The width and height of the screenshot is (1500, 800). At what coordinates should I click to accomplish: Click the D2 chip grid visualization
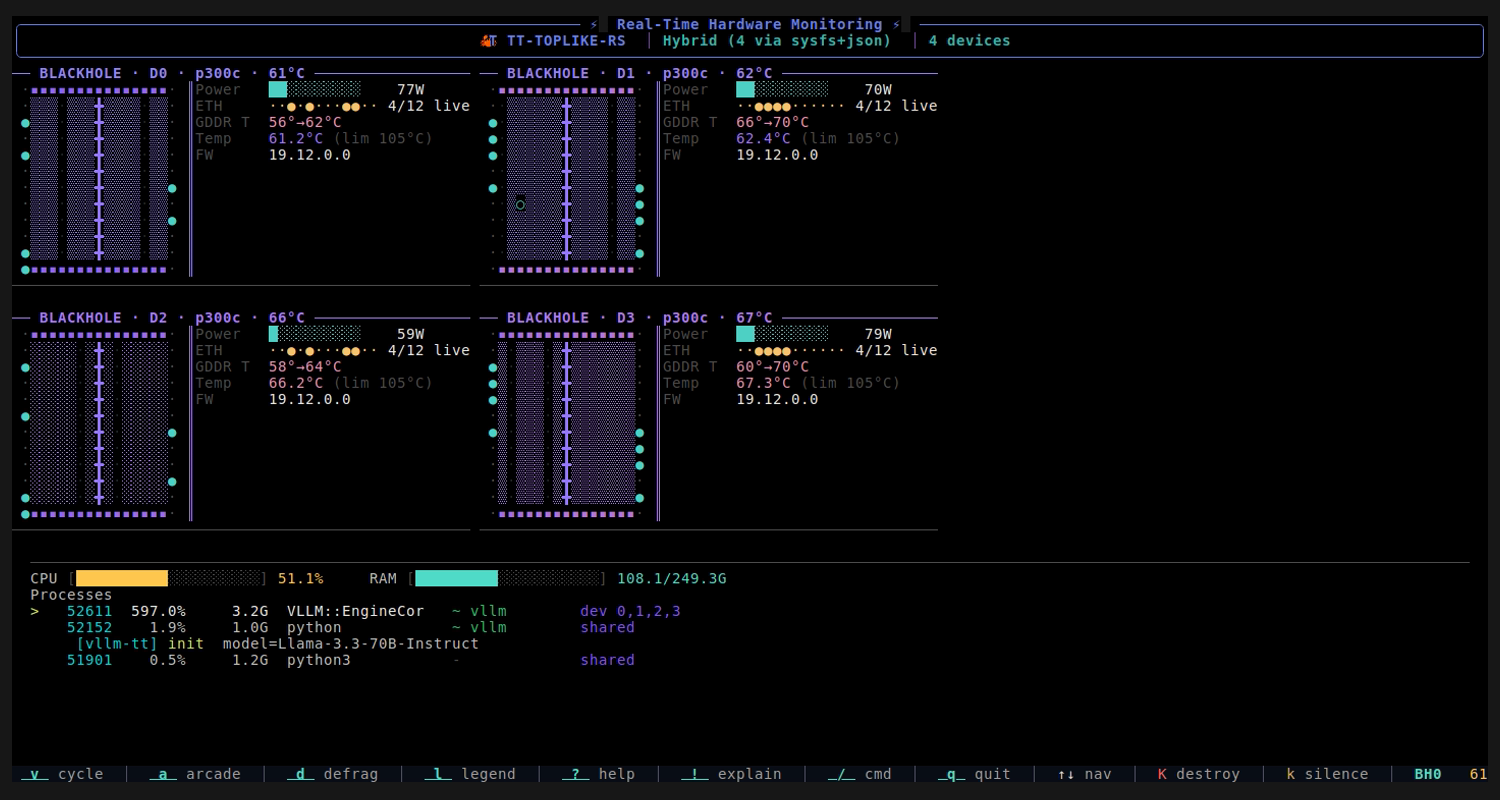(x=99, y=424)
